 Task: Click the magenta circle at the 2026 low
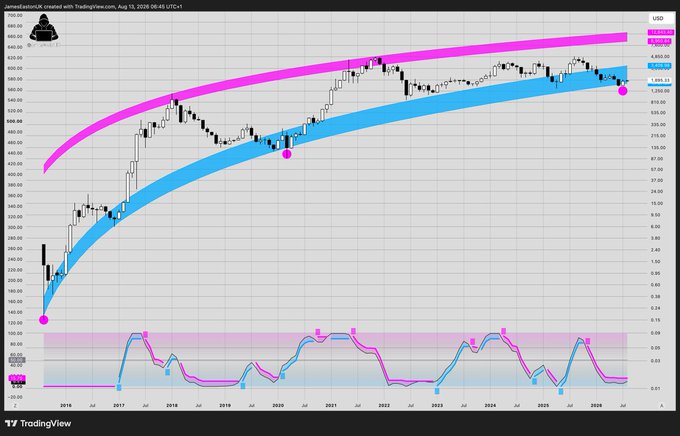coord(622,91)
